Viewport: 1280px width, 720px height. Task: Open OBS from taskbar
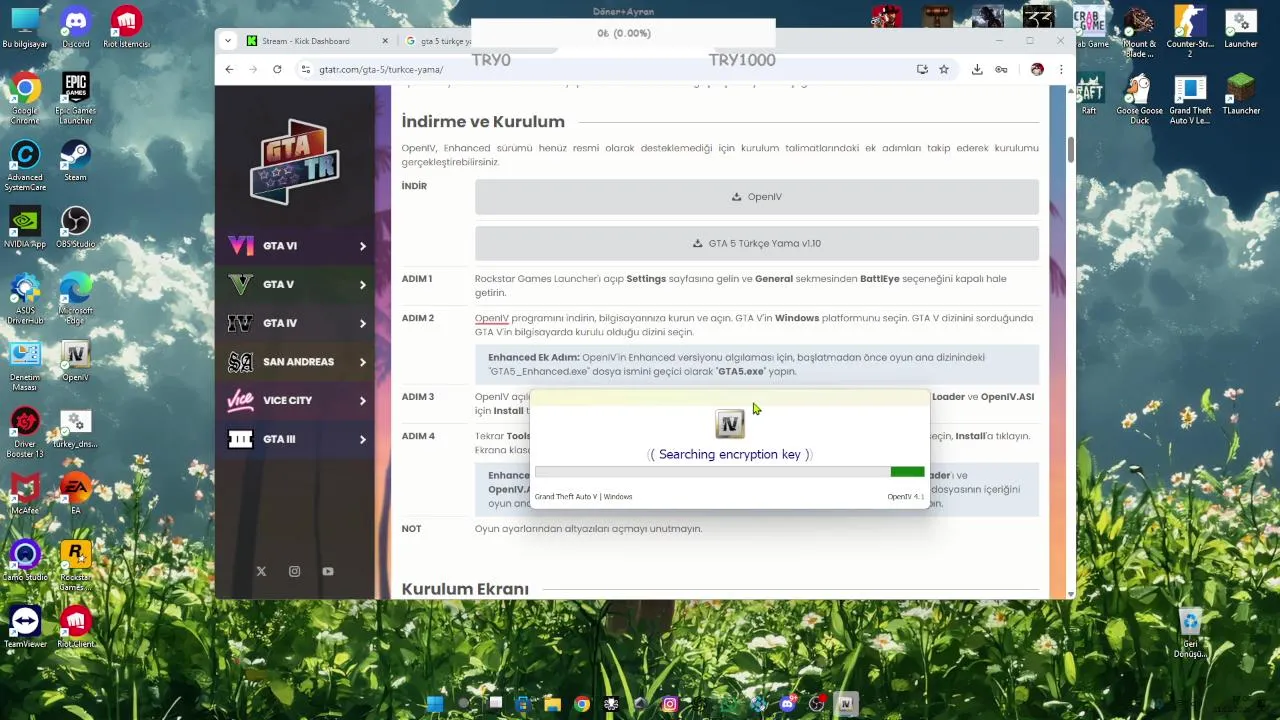pos(817,704)
